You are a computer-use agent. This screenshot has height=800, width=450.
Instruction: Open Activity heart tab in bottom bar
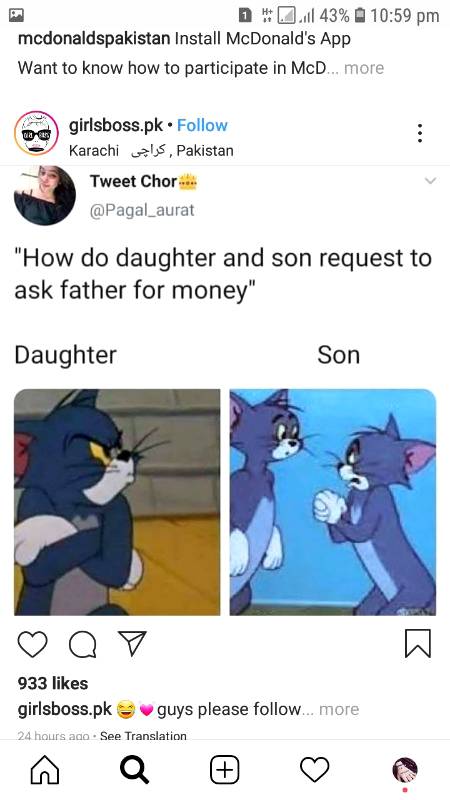[314, 769]
